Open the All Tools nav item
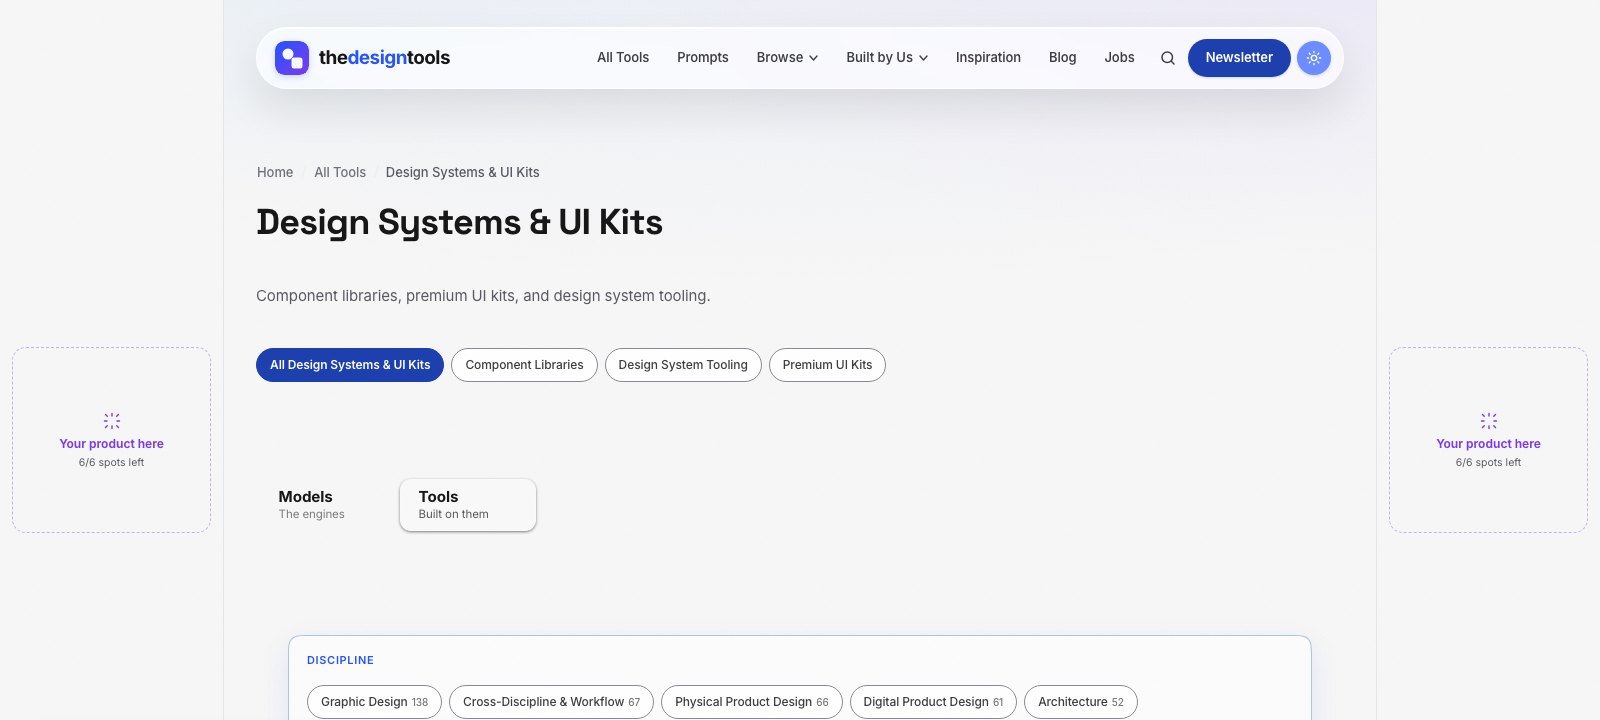The width and height of the screenshot is (1600, 720). pyautogui.click(x=623, y=58)
